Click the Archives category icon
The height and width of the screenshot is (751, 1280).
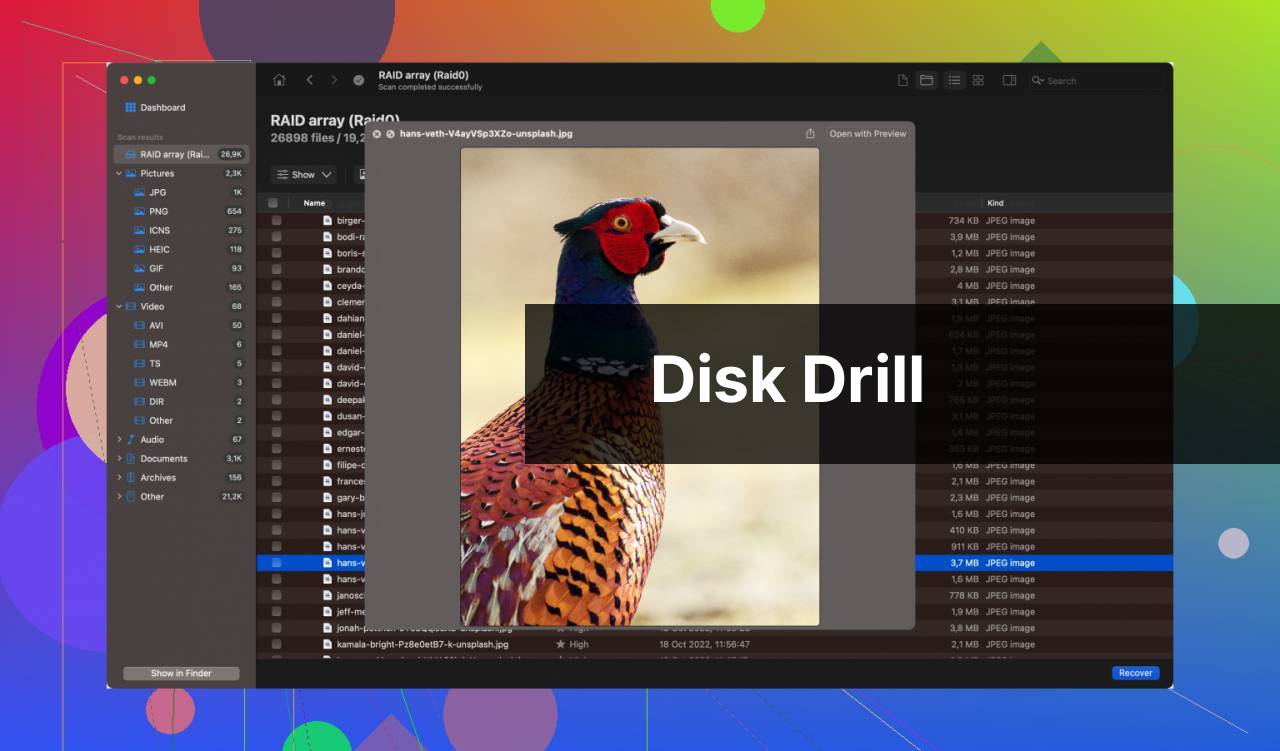pos(131,477)
